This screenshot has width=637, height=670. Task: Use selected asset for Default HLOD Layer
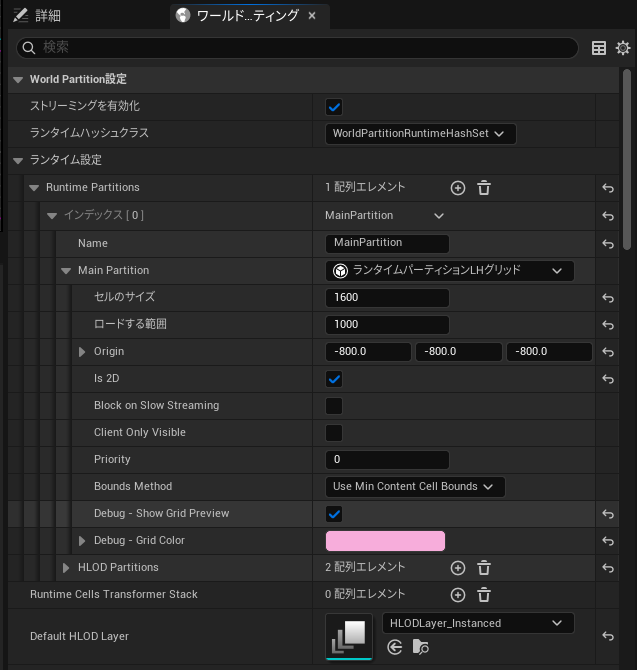(x=394, y=647)
